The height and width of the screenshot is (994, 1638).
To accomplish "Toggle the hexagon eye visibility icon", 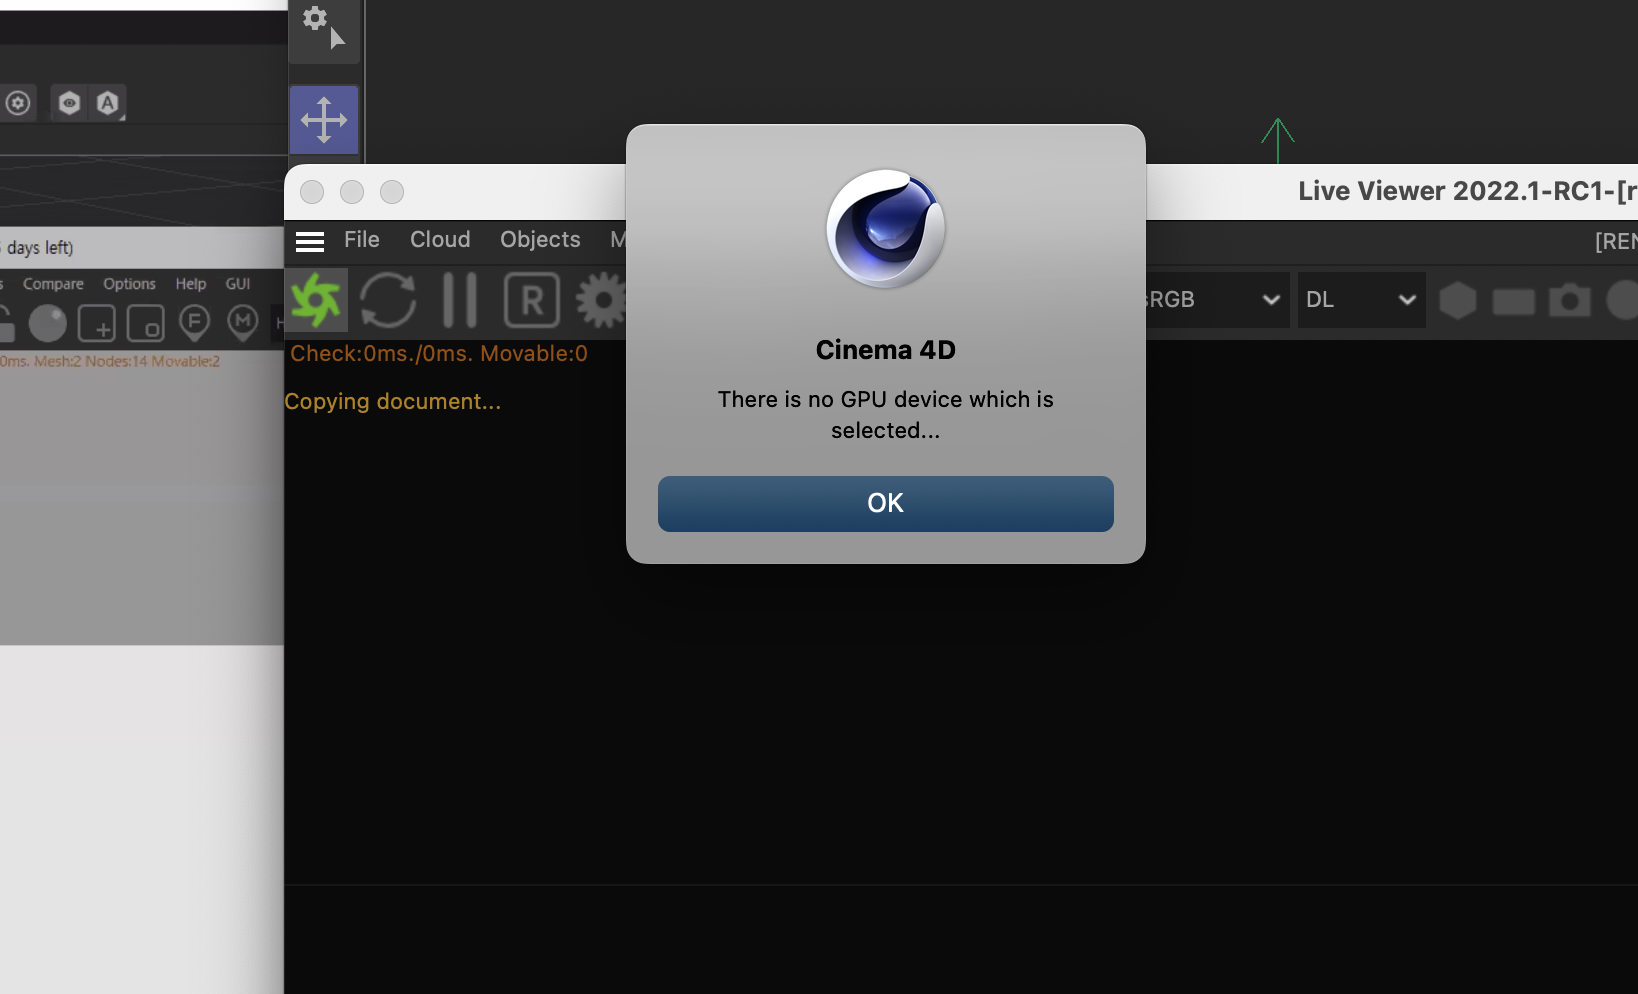I will (x=69, y=103).
